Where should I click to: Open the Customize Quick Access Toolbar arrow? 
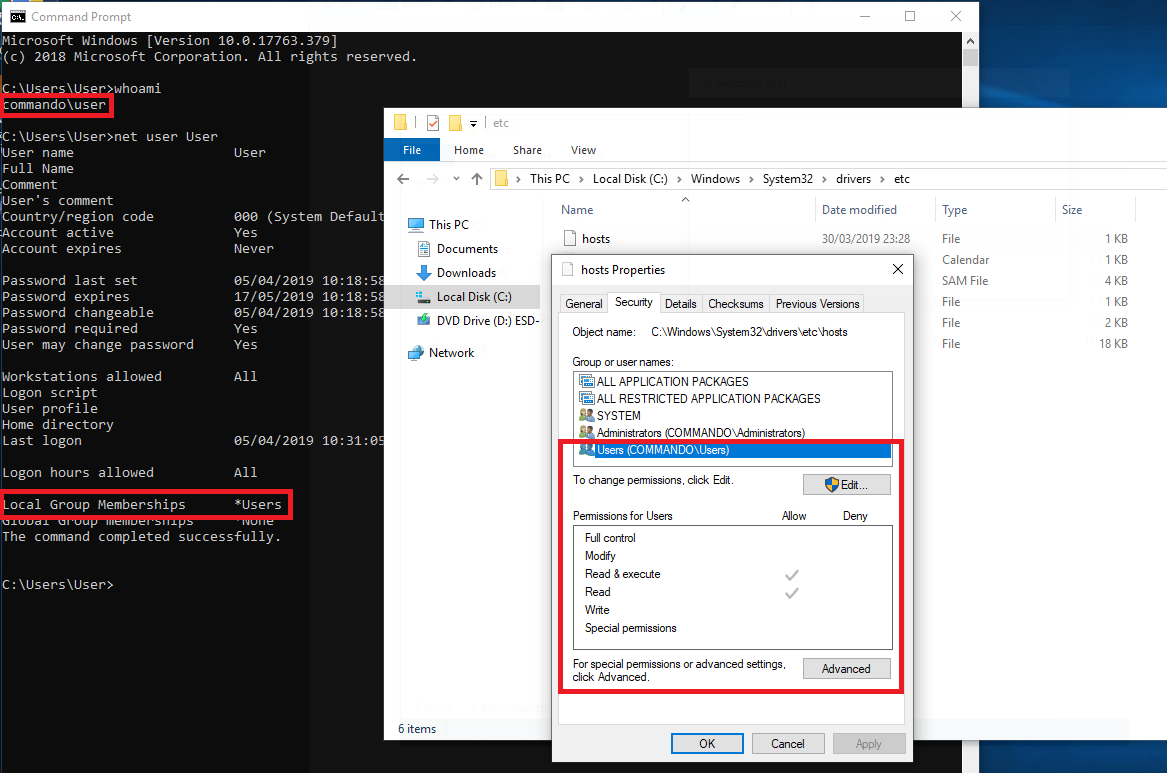click(473, 124)
